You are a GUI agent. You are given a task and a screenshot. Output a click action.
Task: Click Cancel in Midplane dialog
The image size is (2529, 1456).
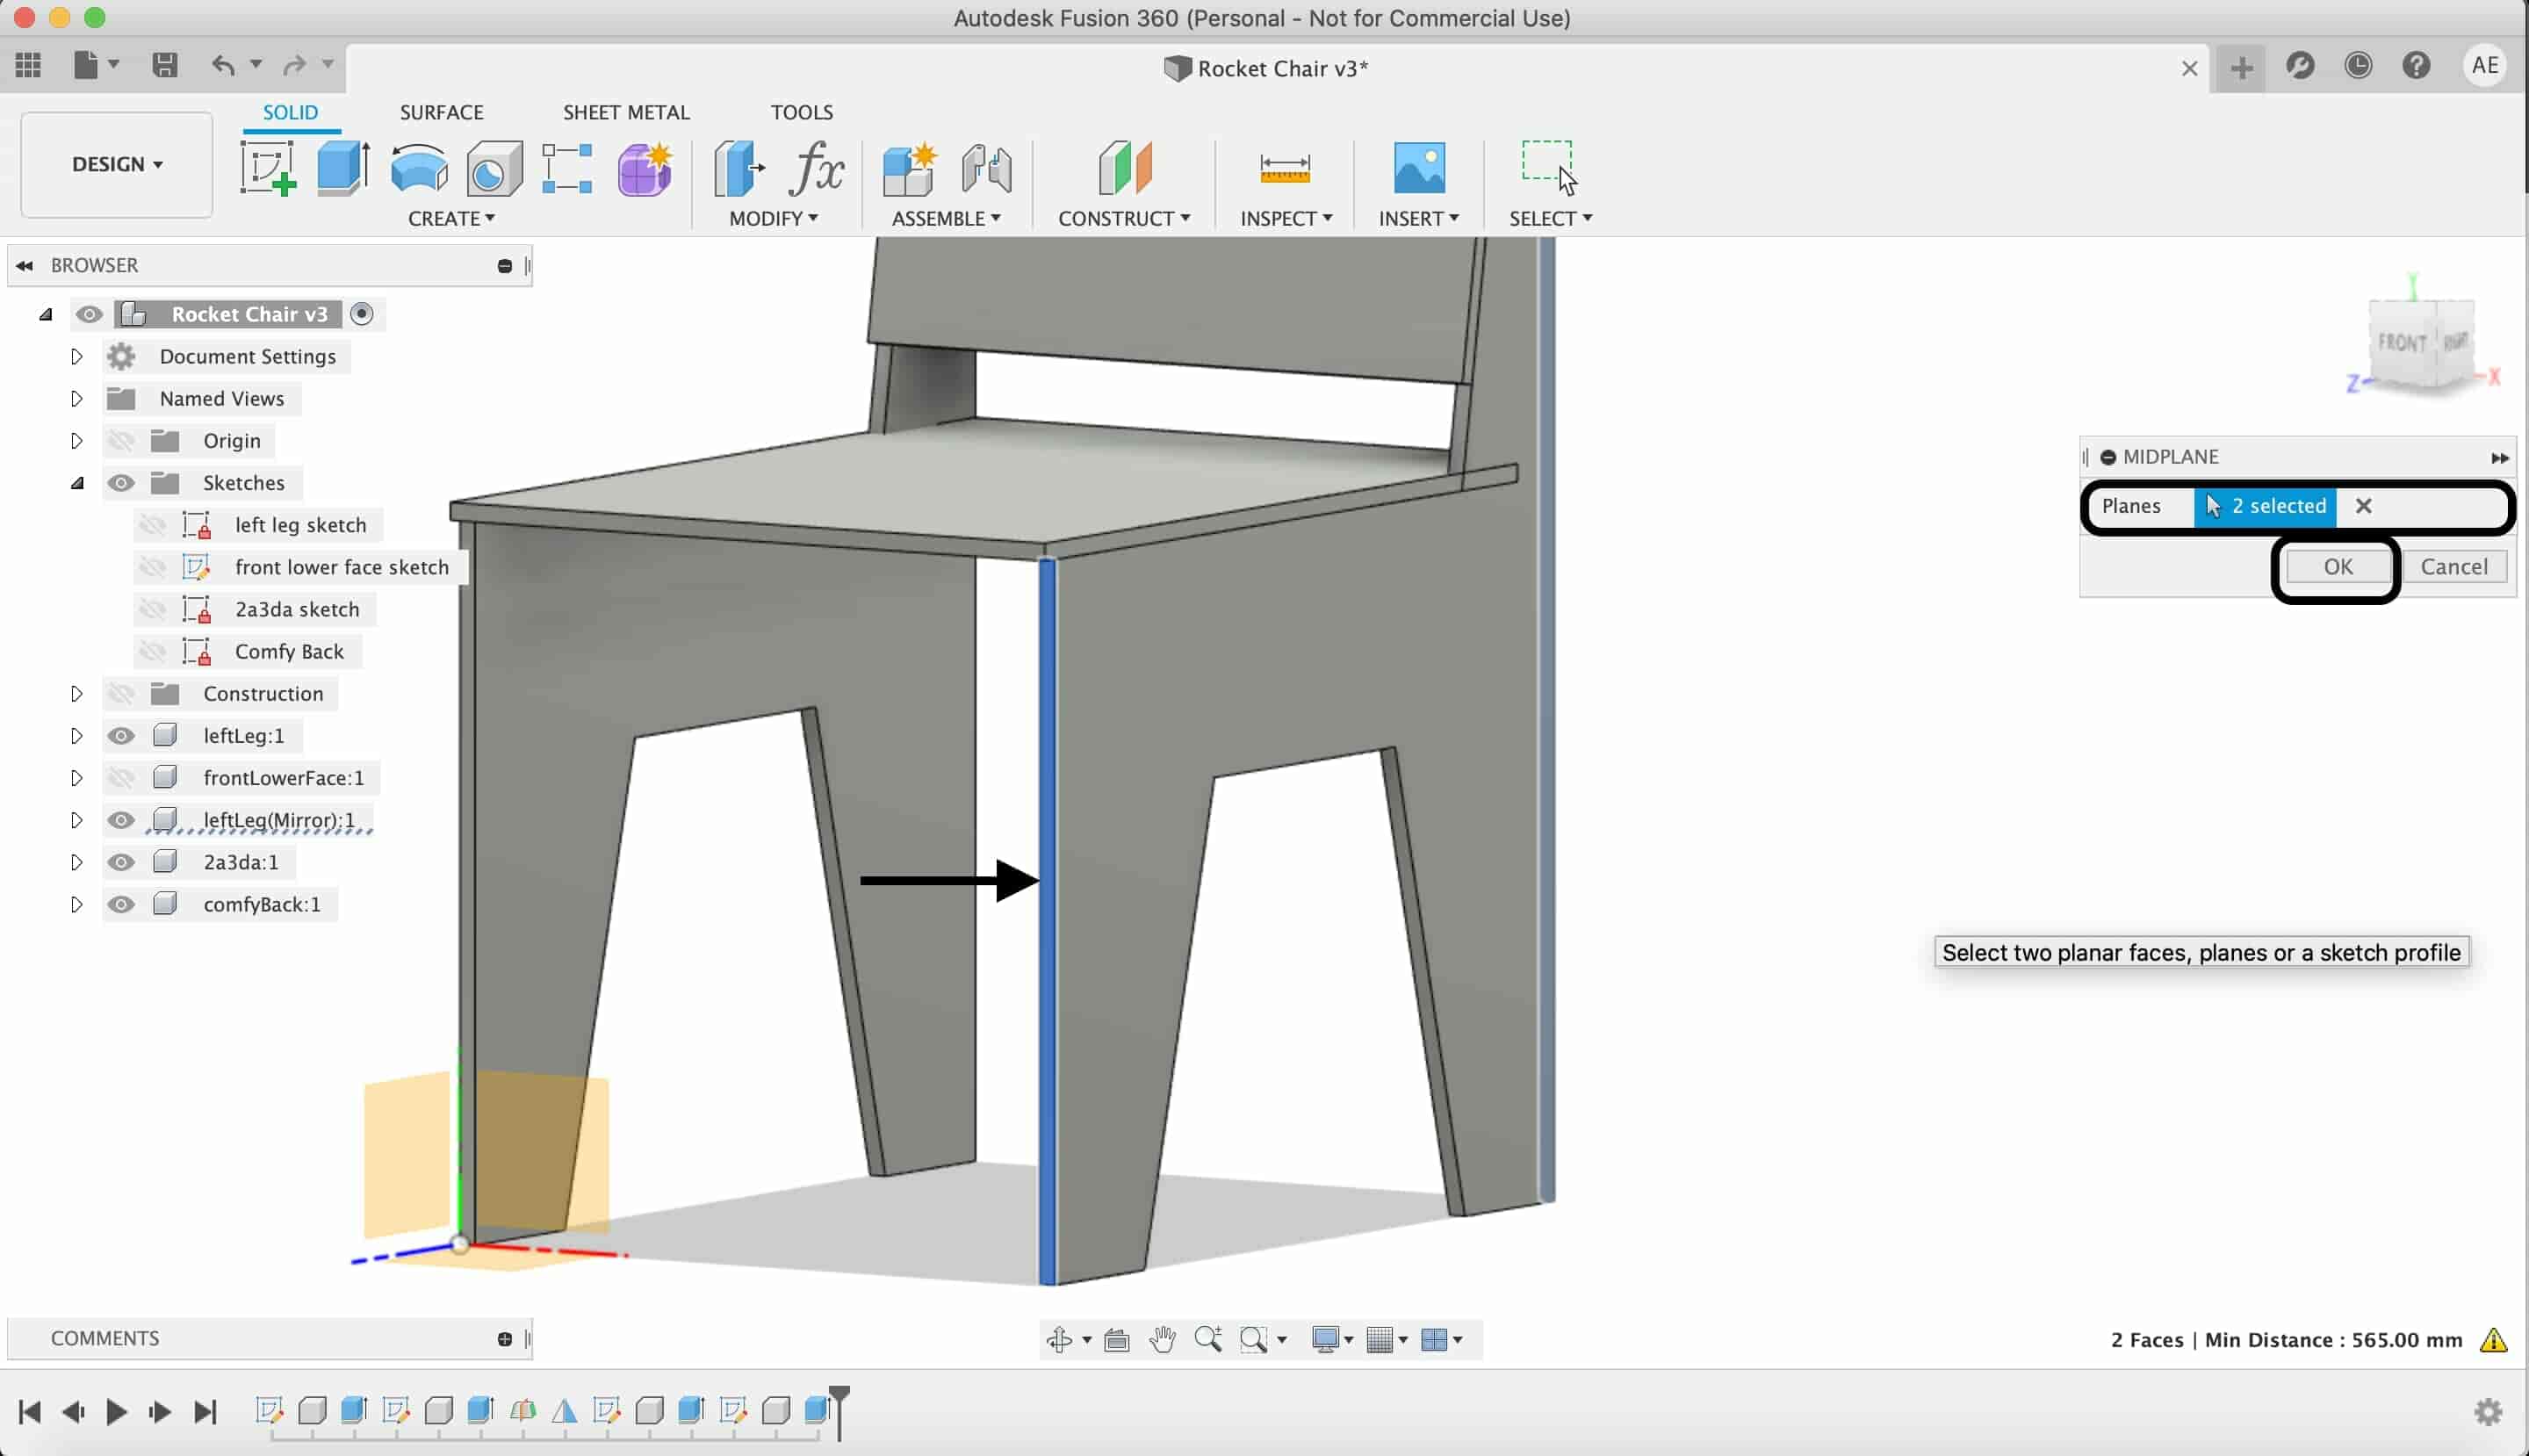coord(2454,567)
